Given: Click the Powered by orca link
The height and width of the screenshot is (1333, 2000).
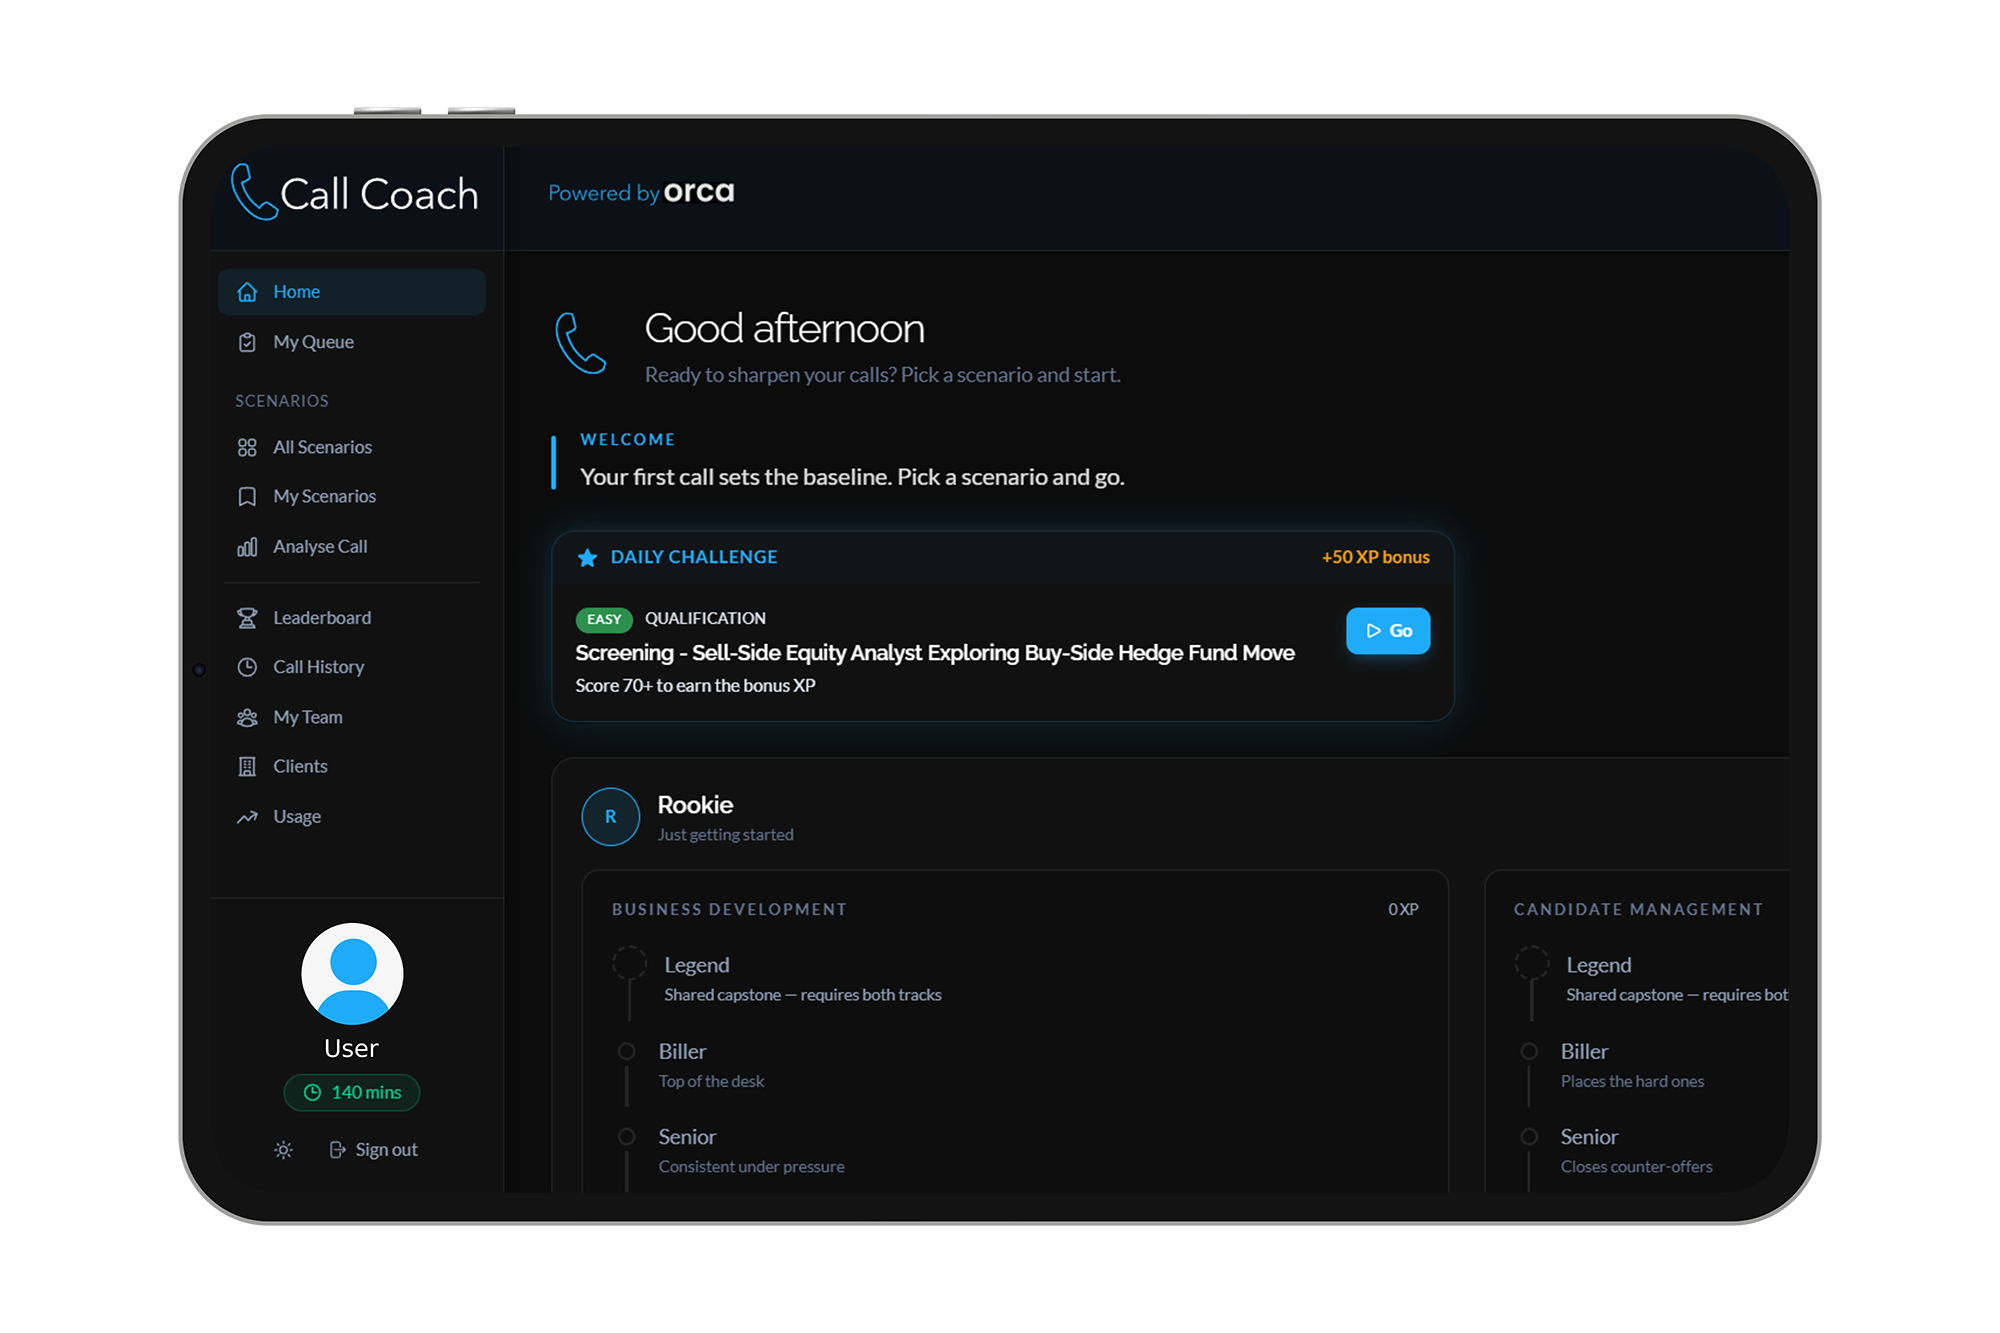Looking at the screenshot, I should coord(641,192).
